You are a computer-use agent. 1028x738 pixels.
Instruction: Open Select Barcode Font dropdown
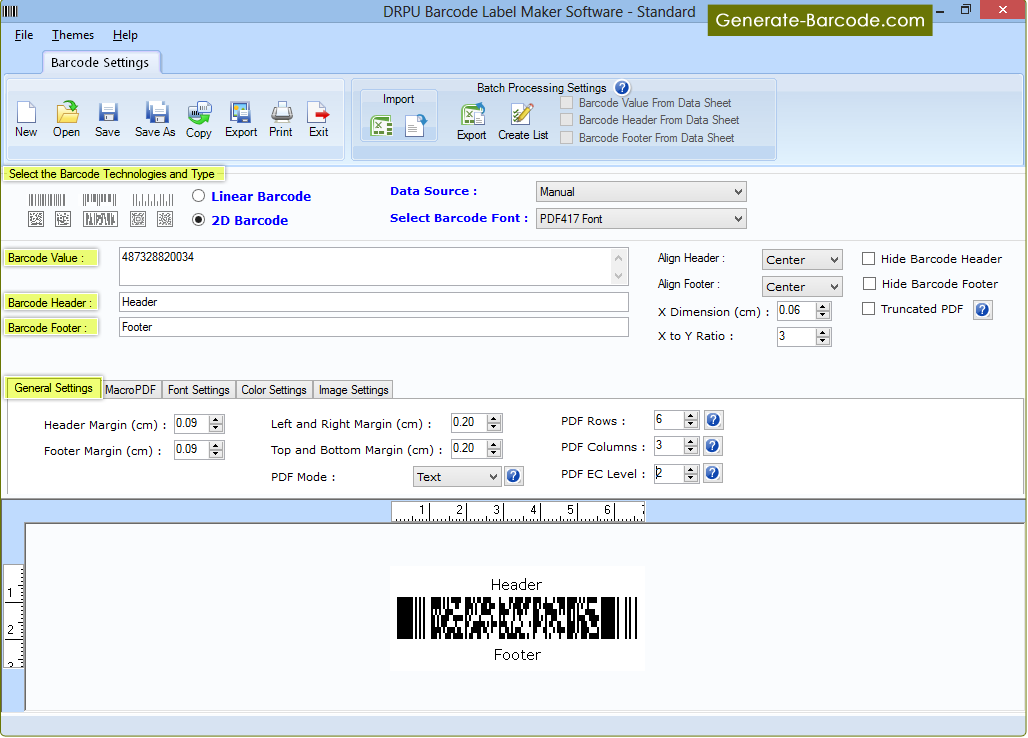(641, 219)
